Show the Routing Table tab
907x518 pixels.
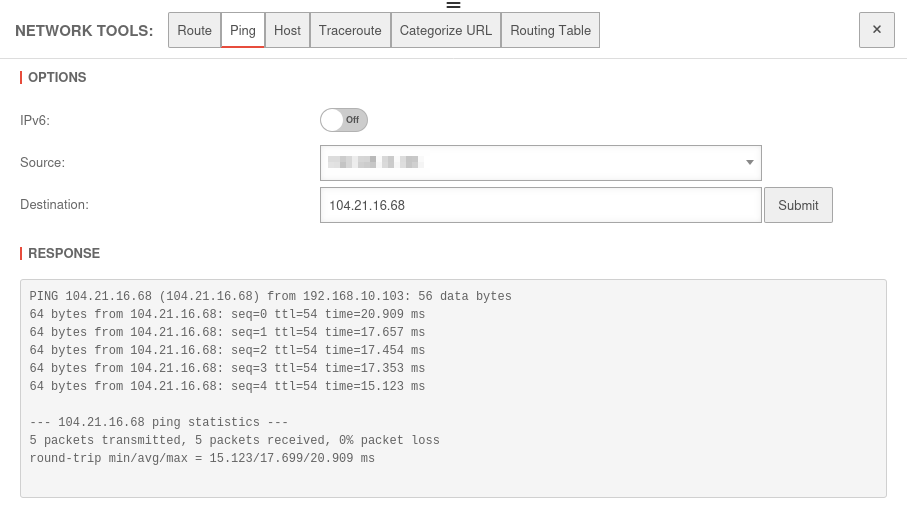pos(550,30)
